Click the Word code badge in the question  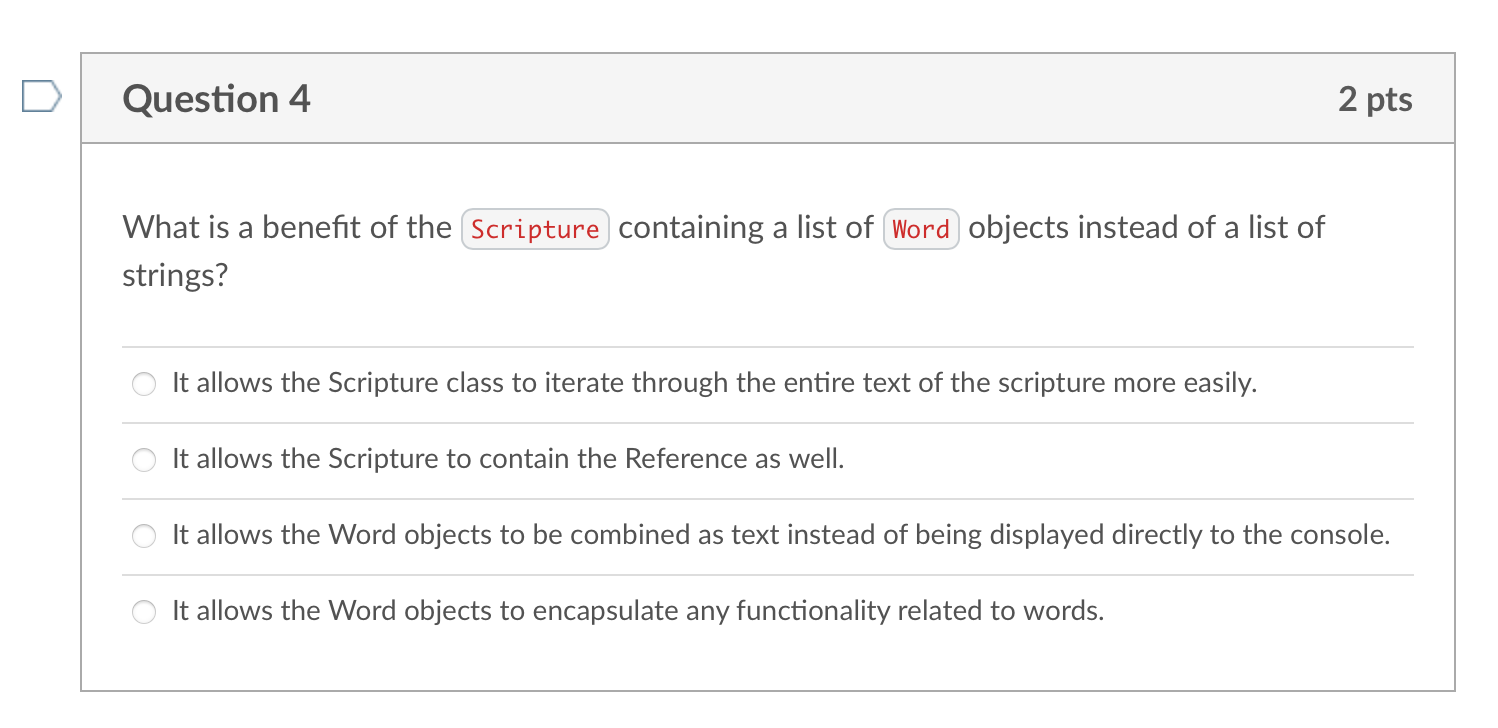coord(920,229)
